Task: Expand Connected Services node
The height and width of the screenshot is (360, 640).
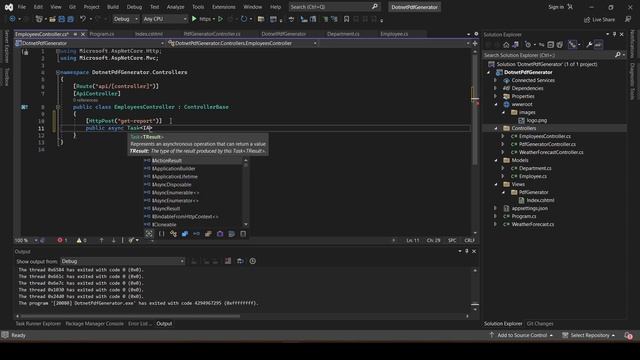Action: click(x=496, y=80)
